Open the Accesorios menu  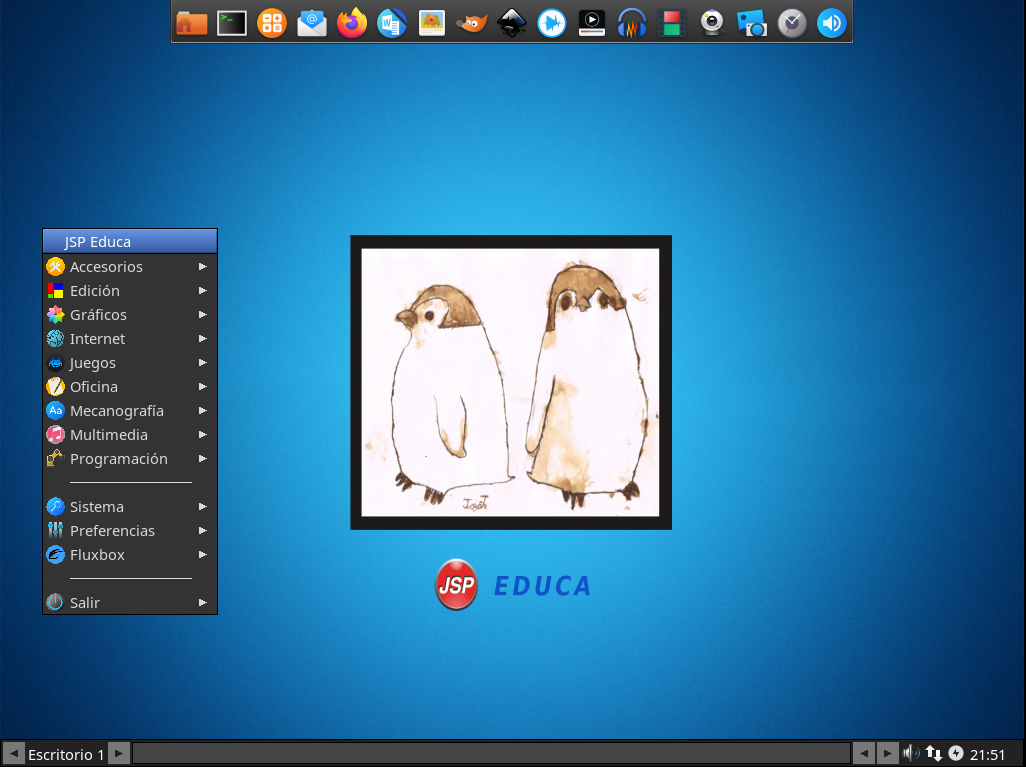[x=130, y=266]
